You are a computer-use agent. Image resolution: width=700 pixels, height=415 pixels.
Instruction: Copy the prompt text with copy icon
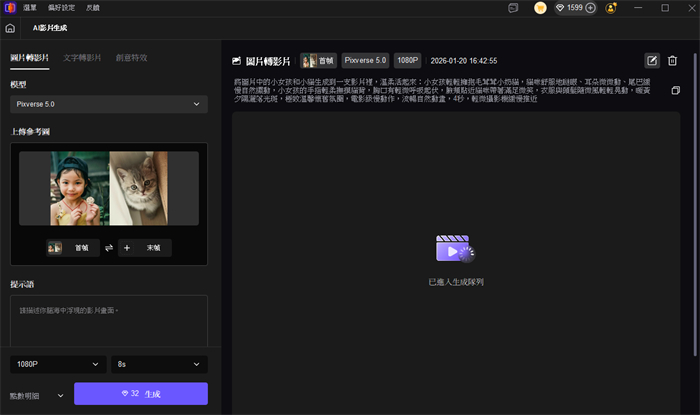(675, 91)
